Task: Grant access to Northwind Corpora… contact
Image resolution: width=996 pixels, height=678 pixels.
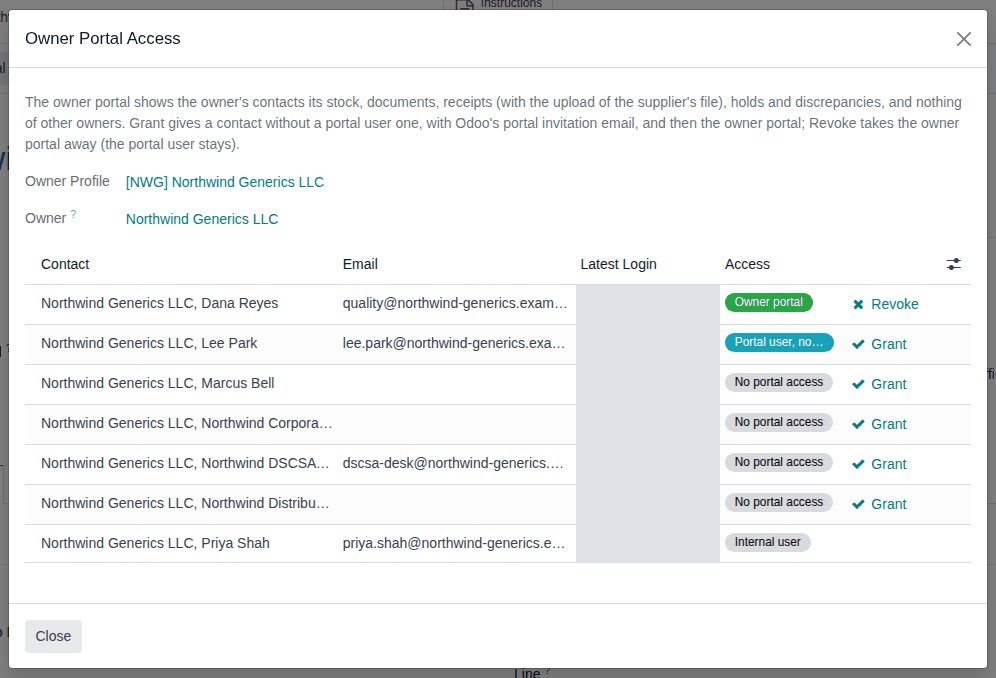Action: (879, 424)
